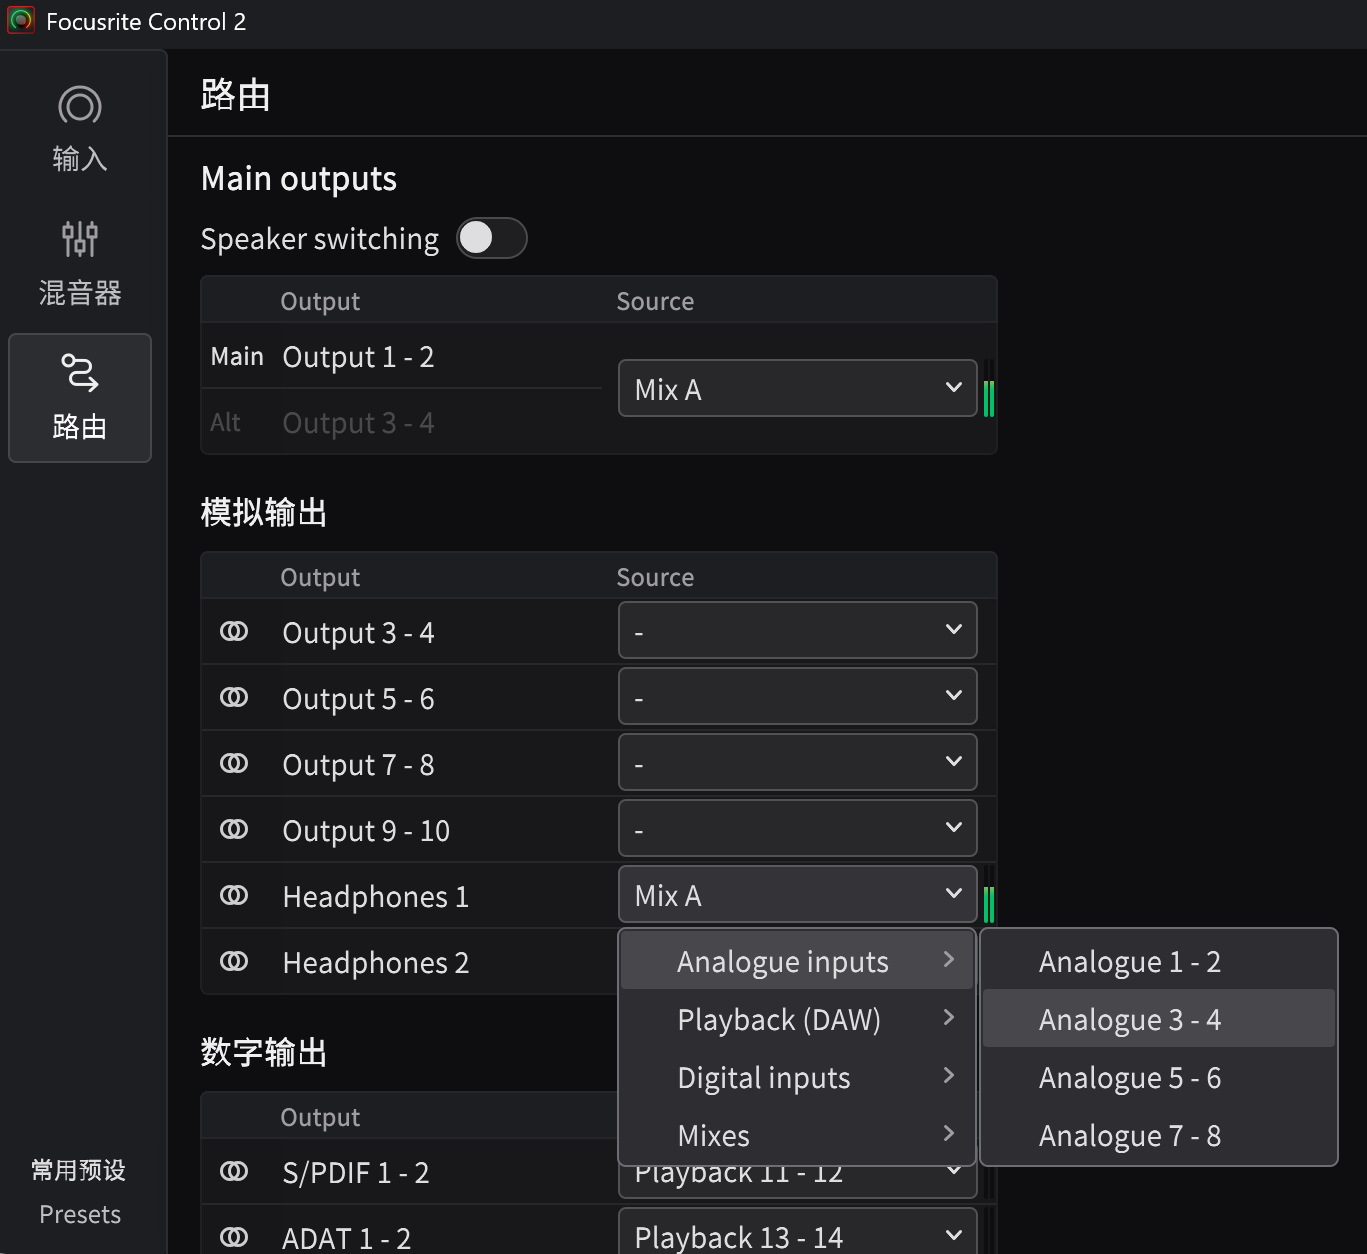This screenshot has width=1367, height=1254.
Task: Click the Output 9 - 10 row label
Action: pyautogui.click(x=366, y=830)
